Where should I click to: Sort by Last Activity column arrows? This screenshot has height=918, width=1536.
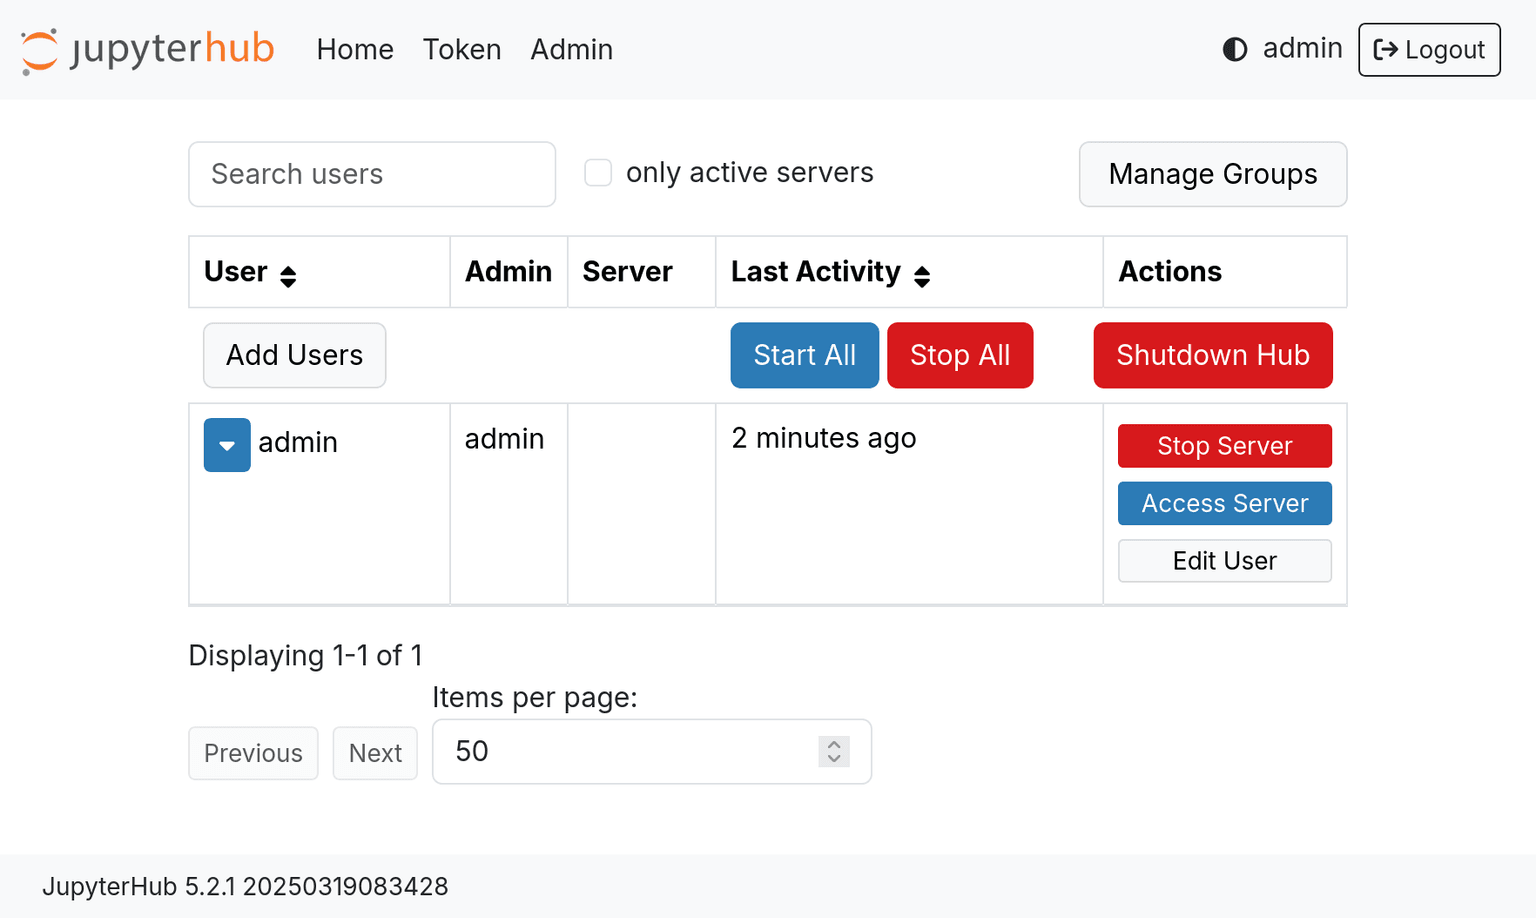922,277
